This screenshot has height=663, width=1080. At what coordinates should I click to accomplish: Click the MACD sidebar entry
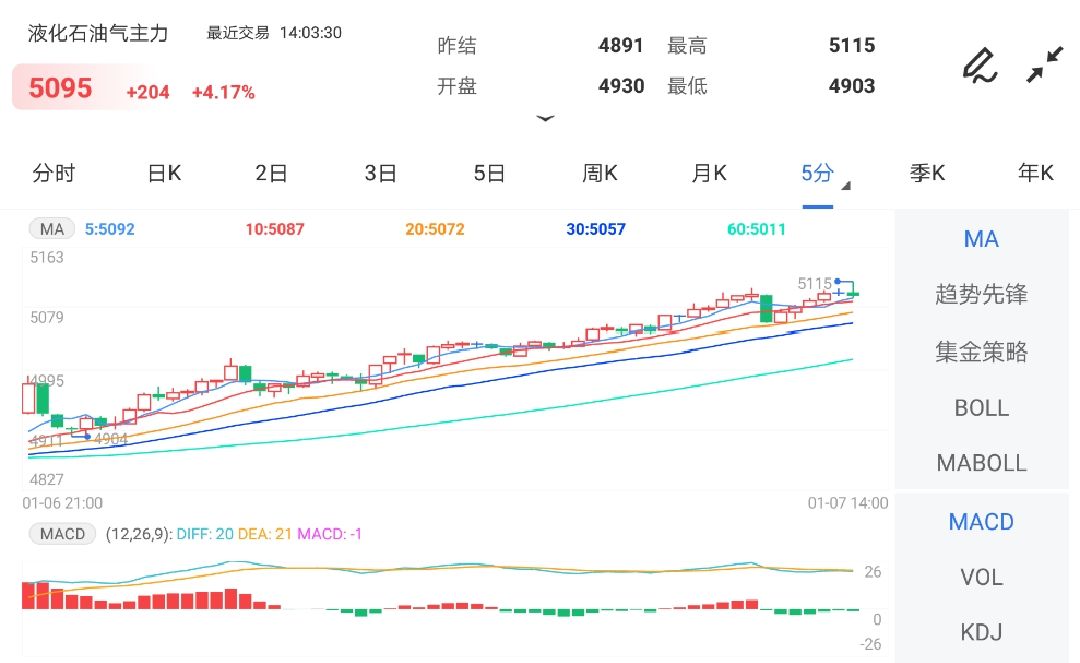(981, 521)
